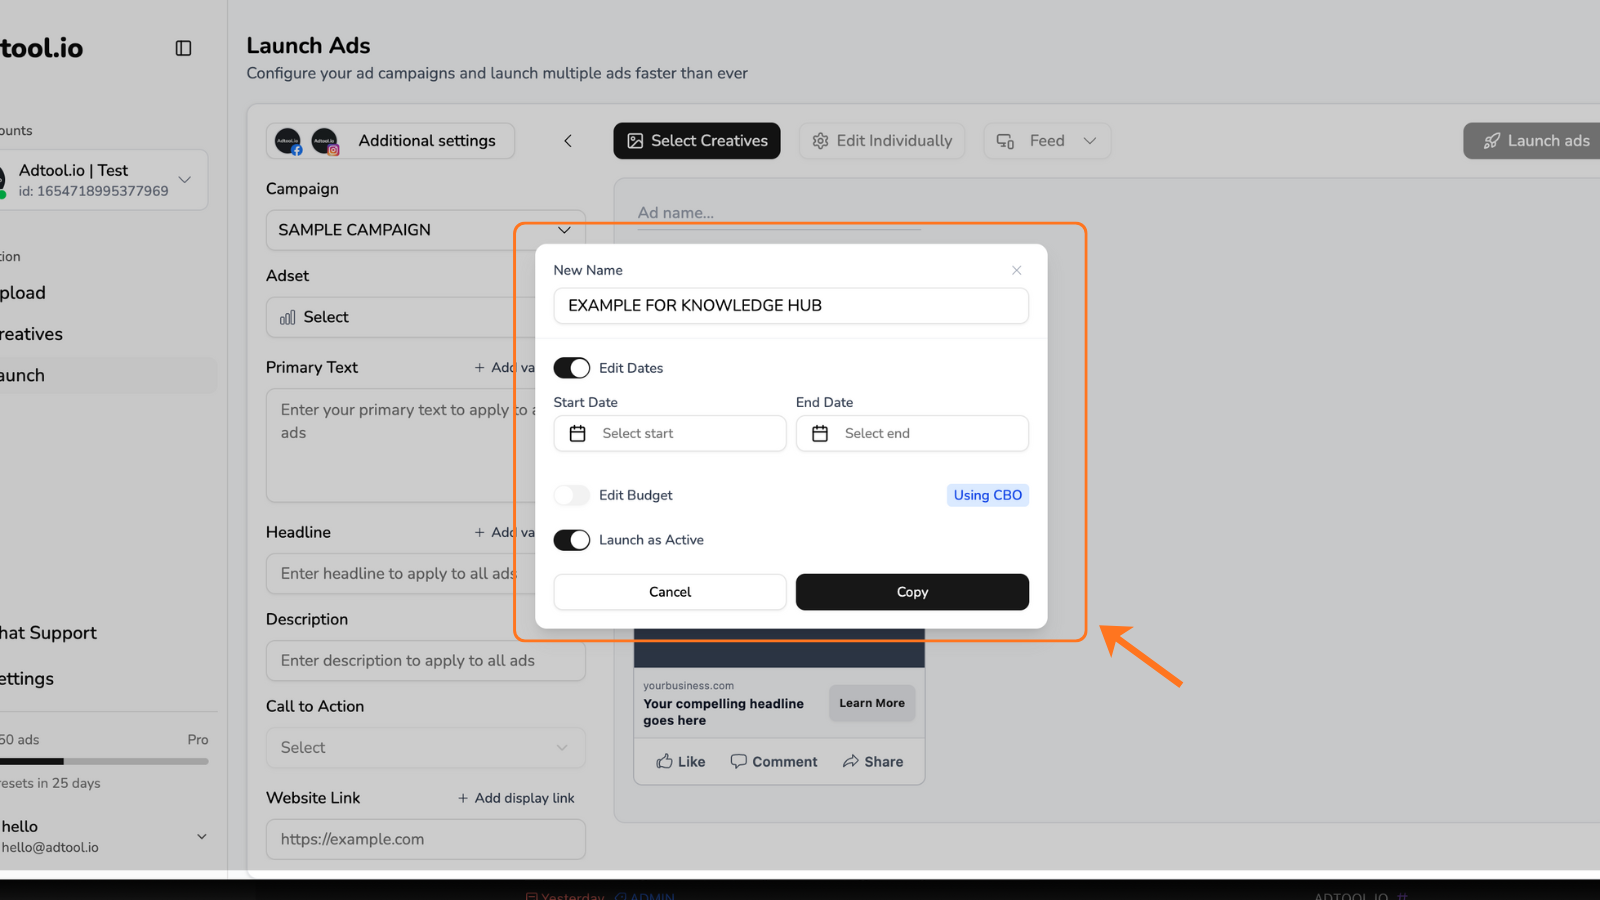Open the Select Creatives image picker icon
The height and width of the screenshot is (900, 1600).
(635, 140)
